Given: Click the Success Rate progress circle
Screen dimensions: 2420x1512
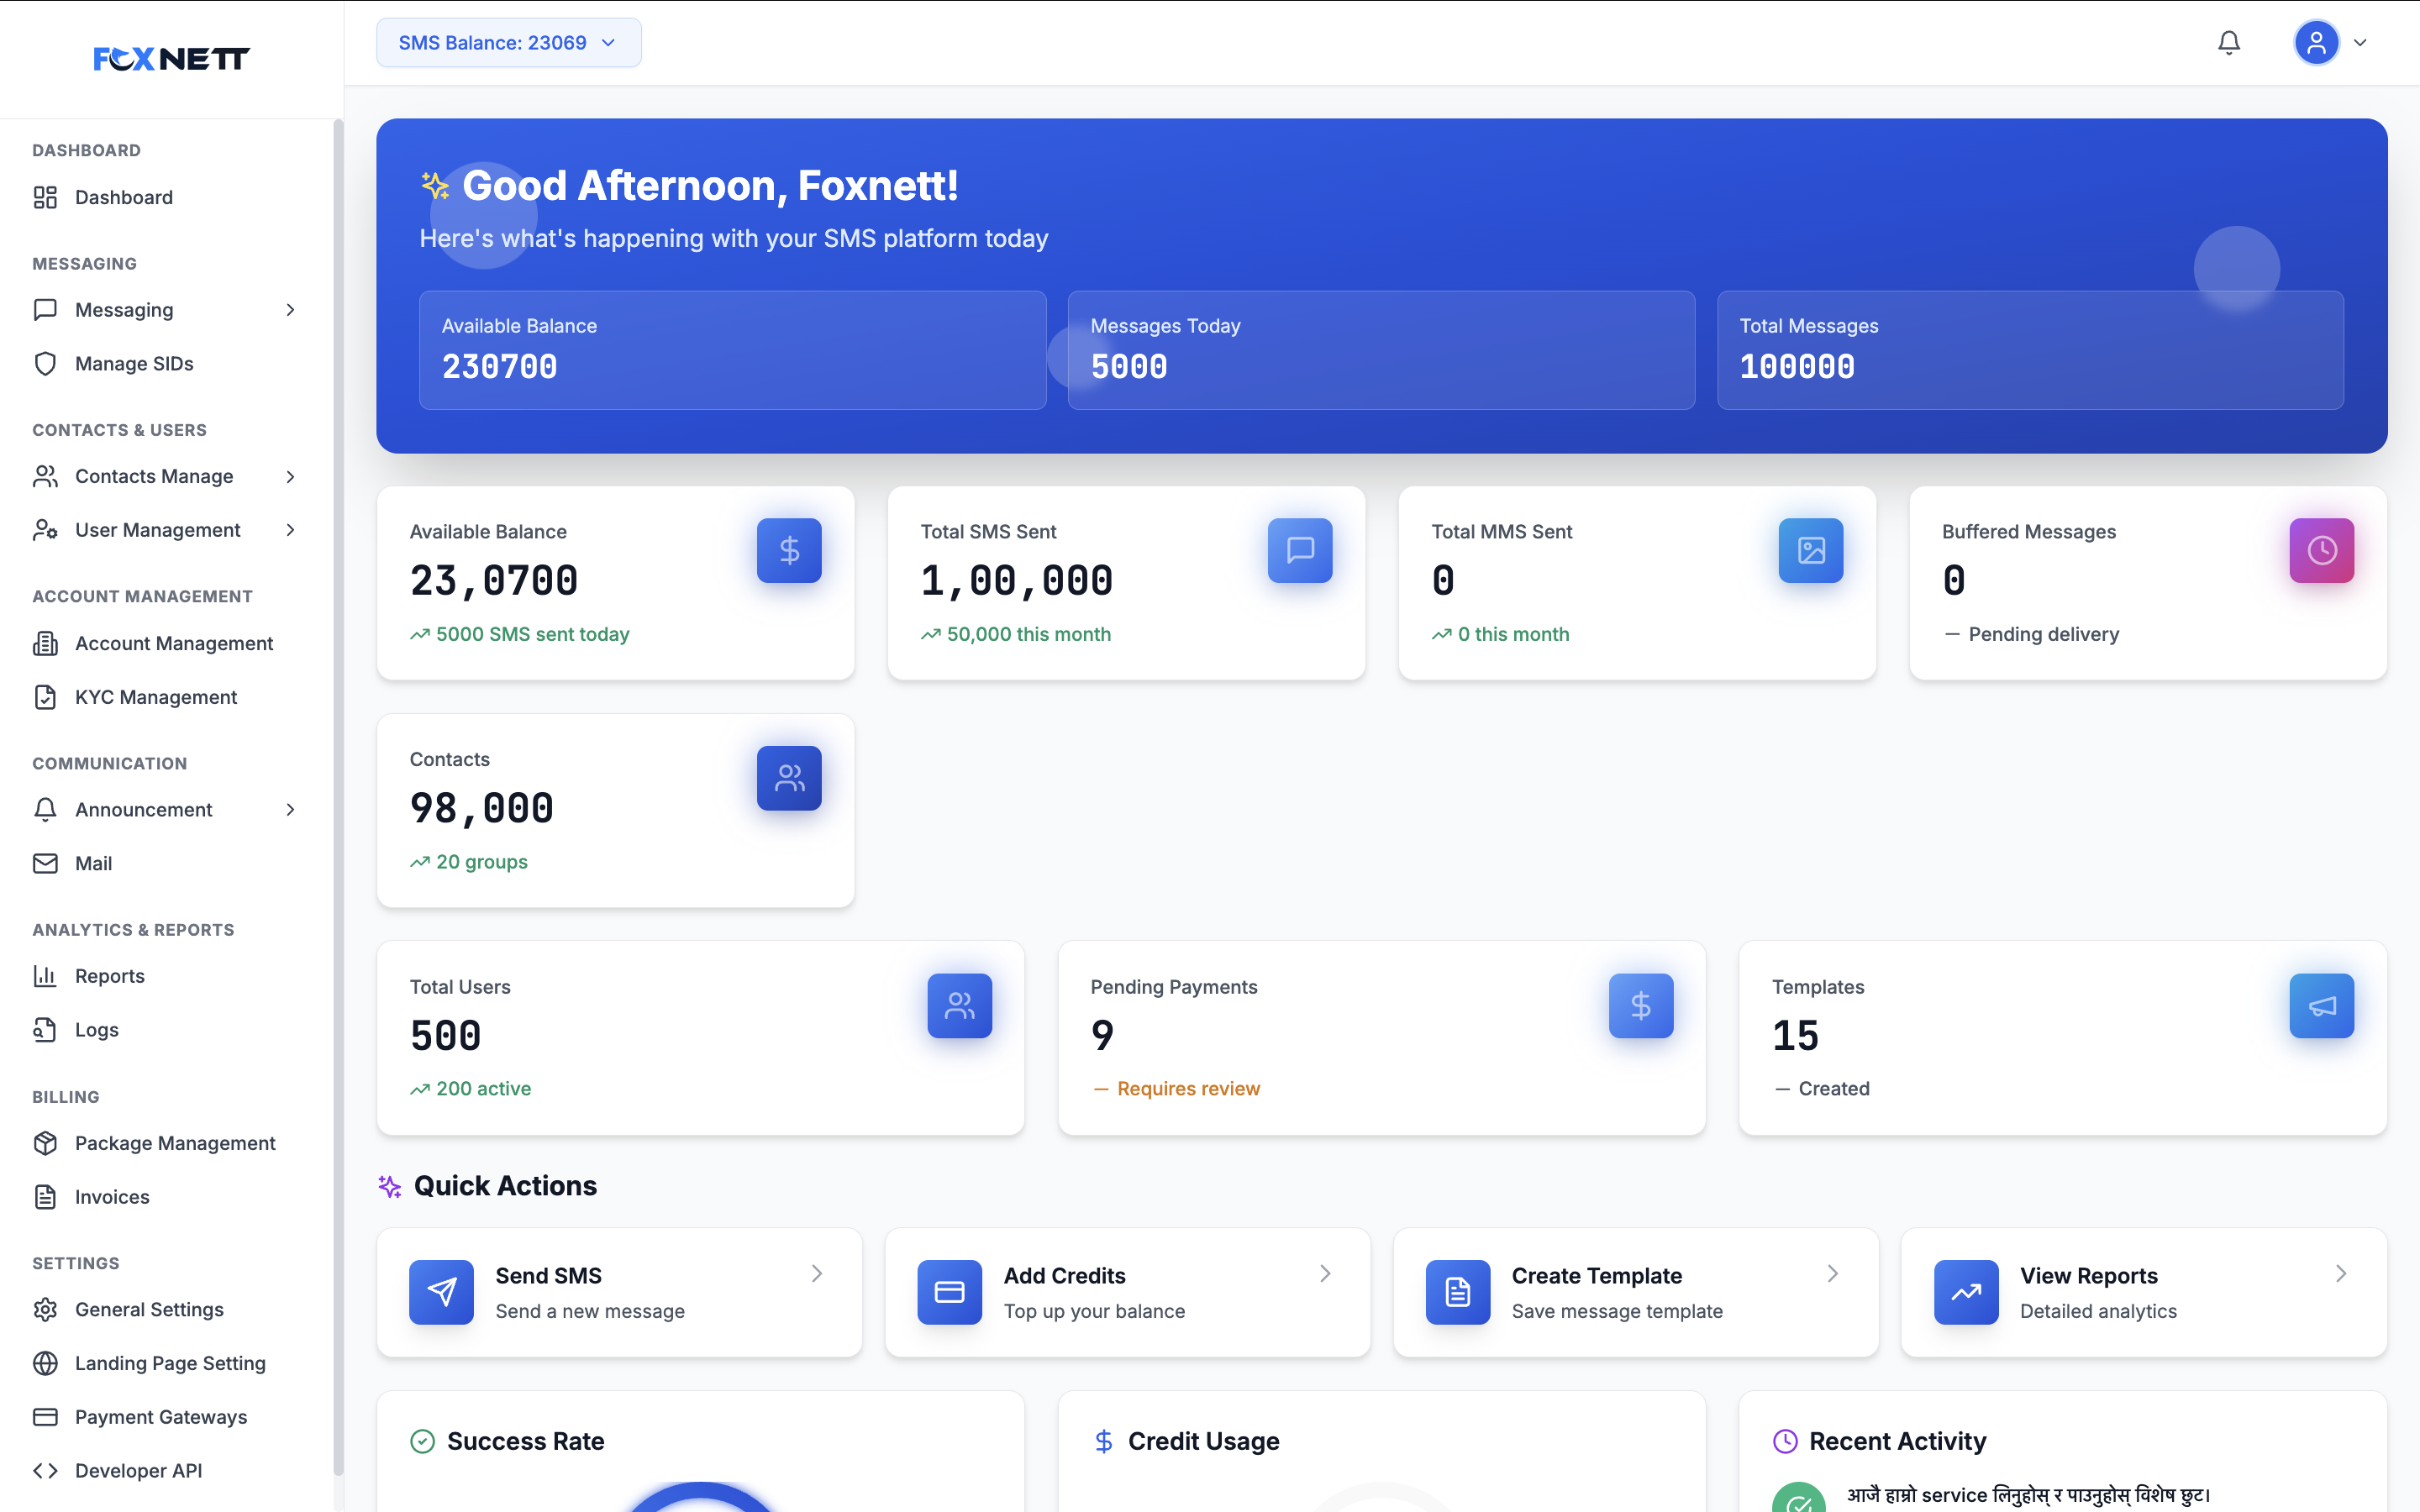Looking at the screenshot, I should [700, 1498].
